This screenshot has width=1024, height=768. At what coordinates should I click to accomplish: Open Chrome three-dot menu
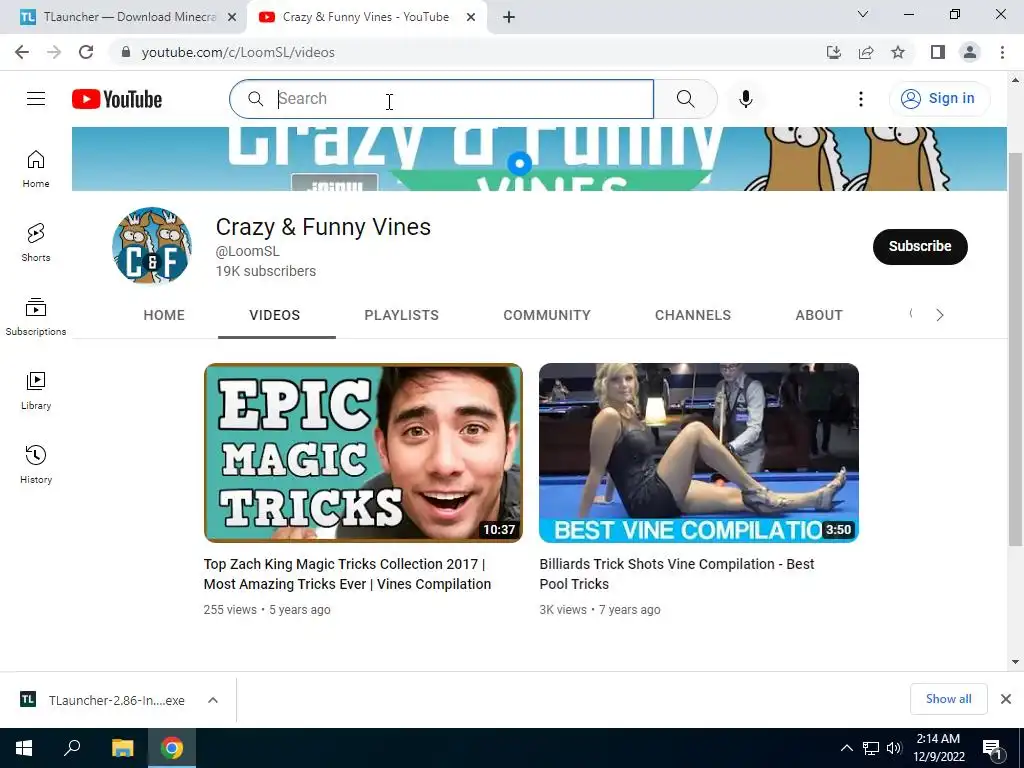[1002, 52]
